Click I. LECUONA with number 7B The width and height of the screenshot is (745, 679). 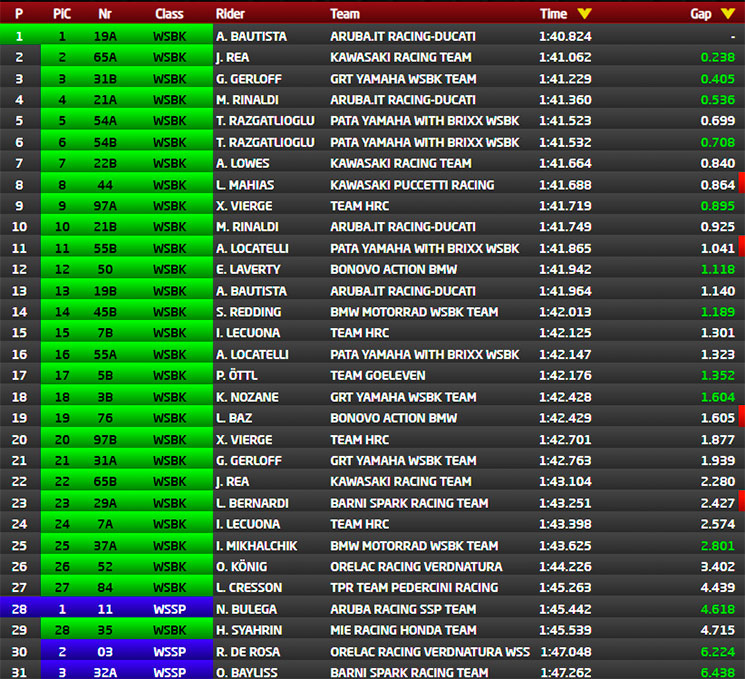pyautogui.click(x=248, y=333)
